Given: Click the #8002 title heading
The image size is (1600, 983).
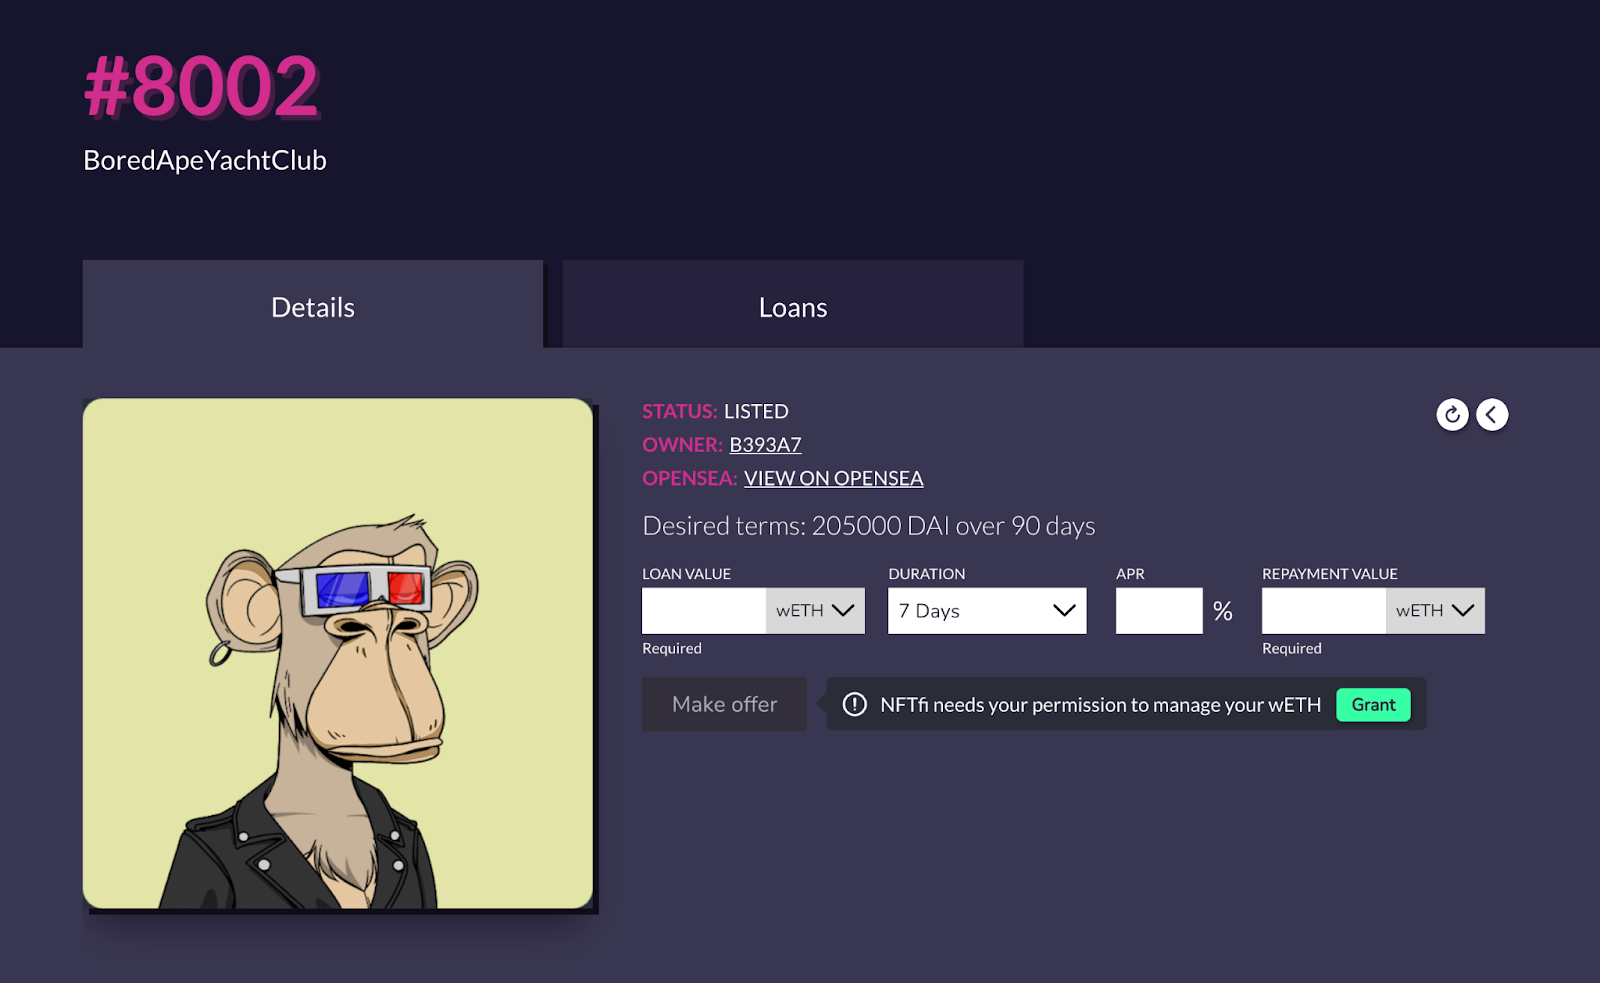Looking at the screenshot, I should point(201,87).
